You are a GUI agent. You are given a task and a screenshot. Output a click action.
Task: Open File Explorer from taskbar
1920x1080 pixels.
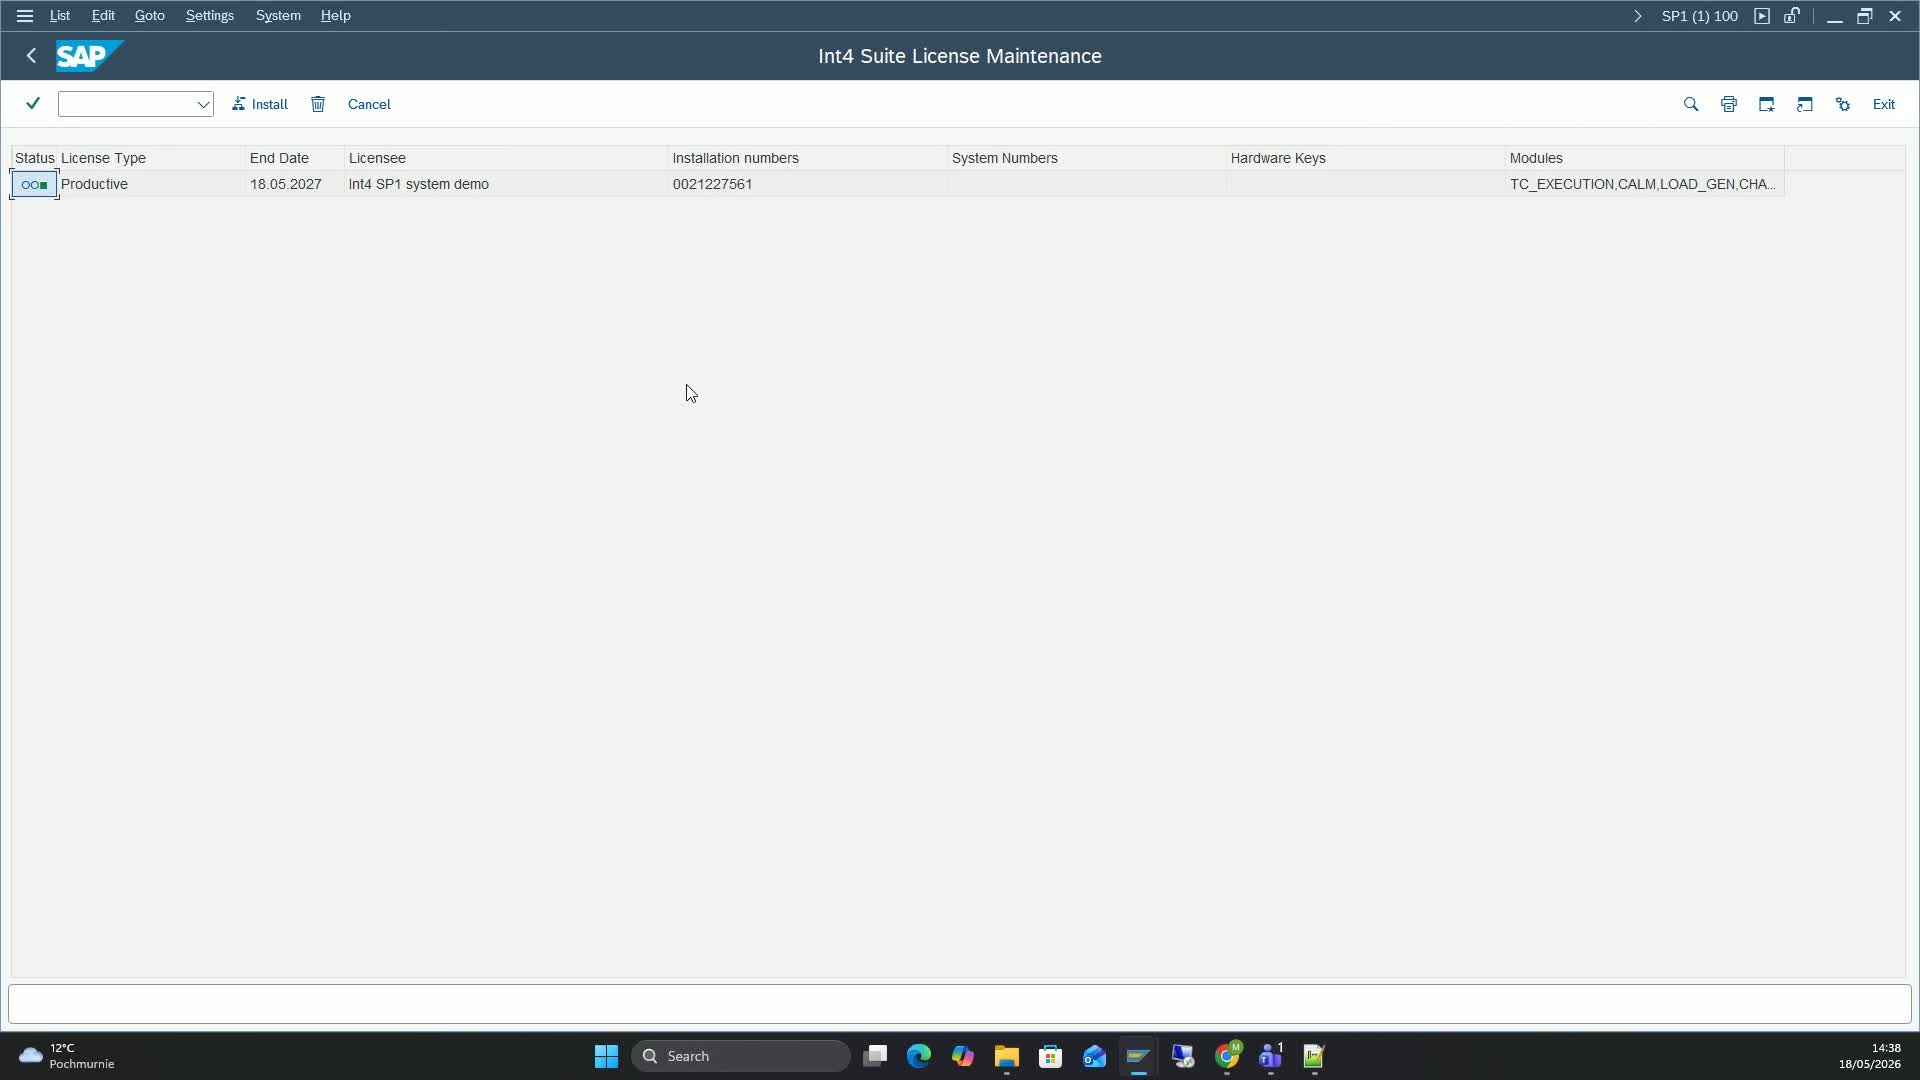click(x=1007, y=1056)
